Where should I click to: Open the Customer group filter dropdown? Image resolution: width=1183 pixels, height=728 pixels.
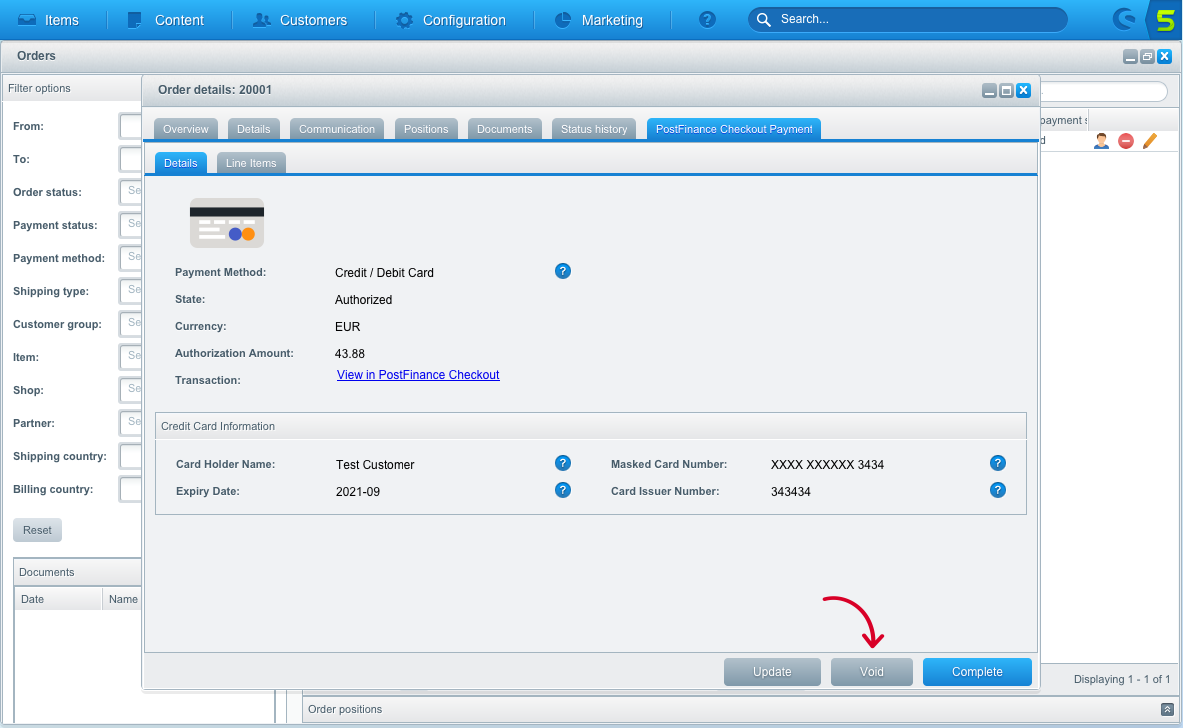131,324
